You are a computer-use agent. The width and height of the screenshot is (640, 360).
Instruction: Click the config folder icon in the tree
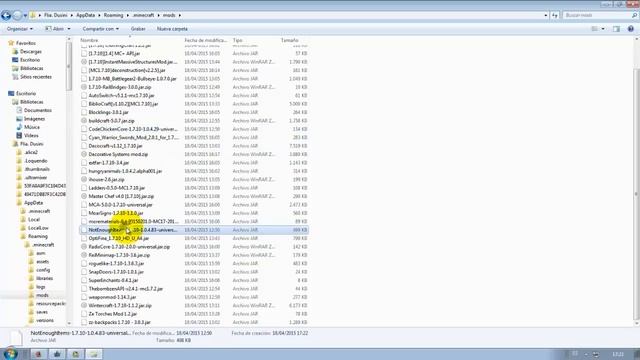click(31, 270)
